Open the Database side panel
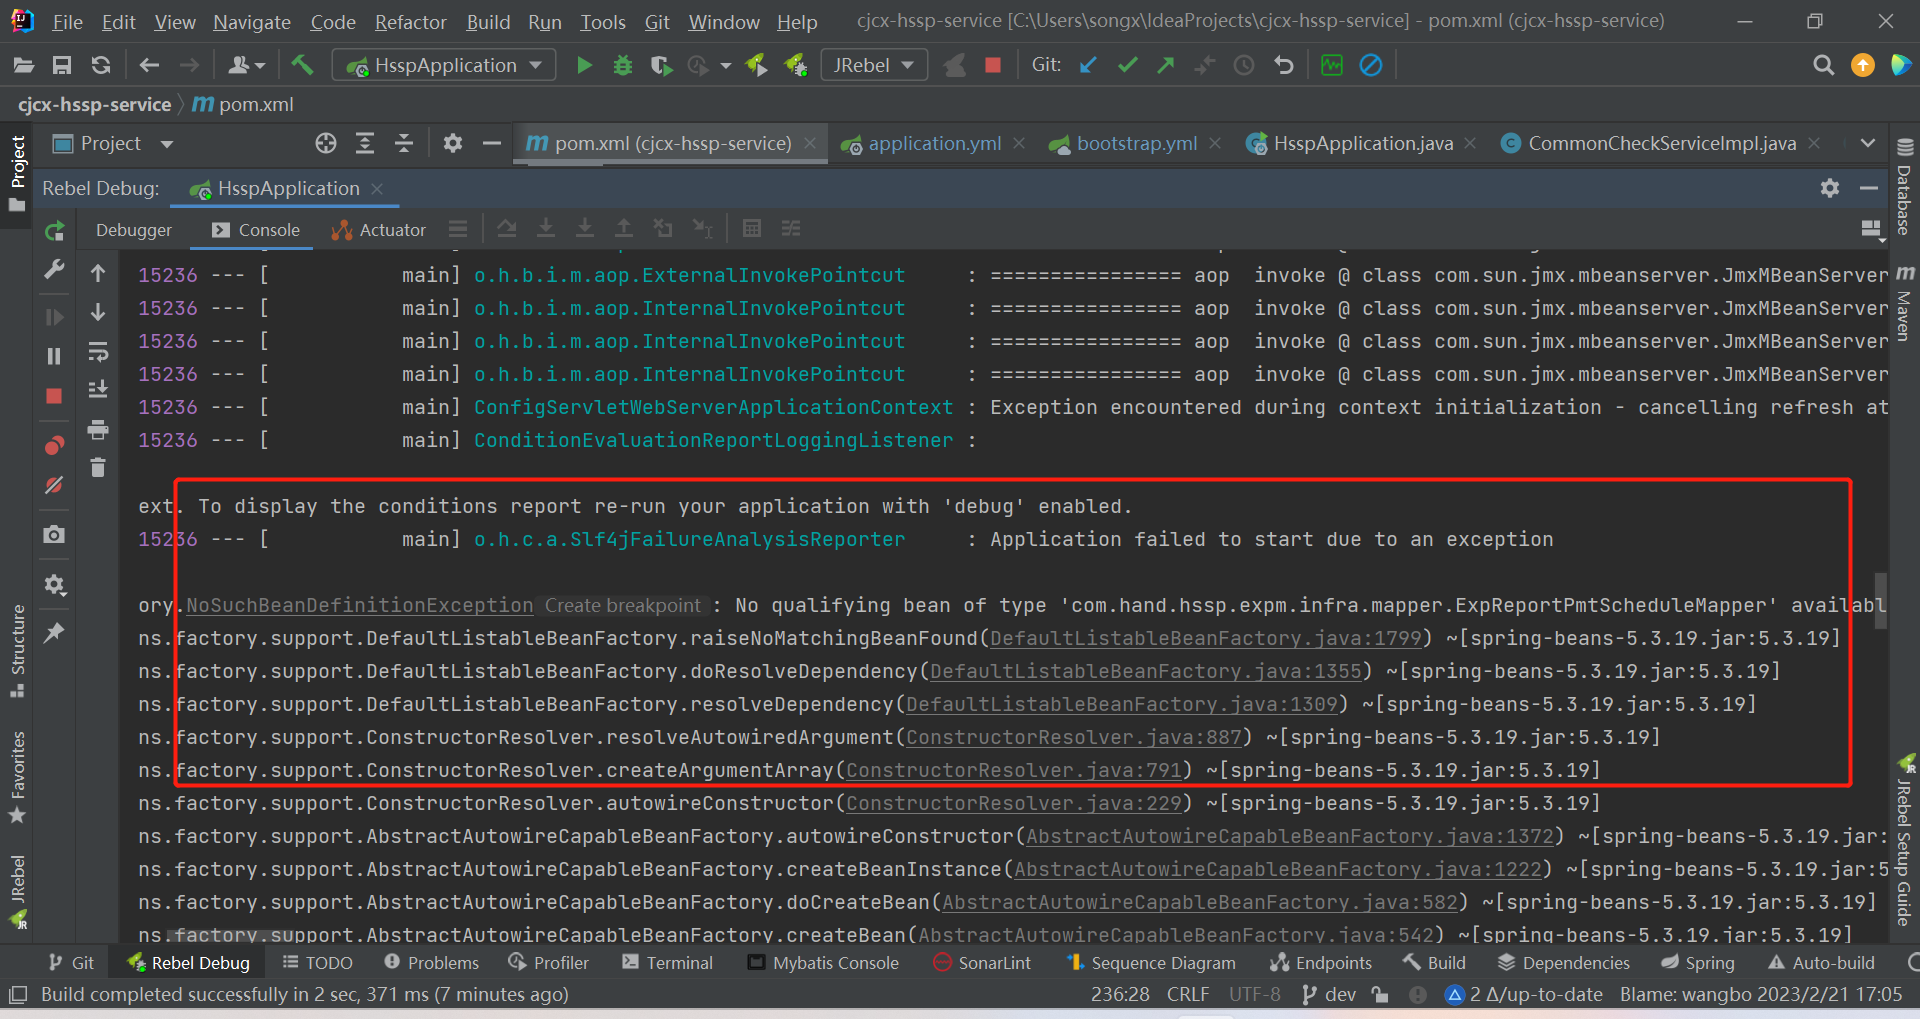 point(1905,188)
